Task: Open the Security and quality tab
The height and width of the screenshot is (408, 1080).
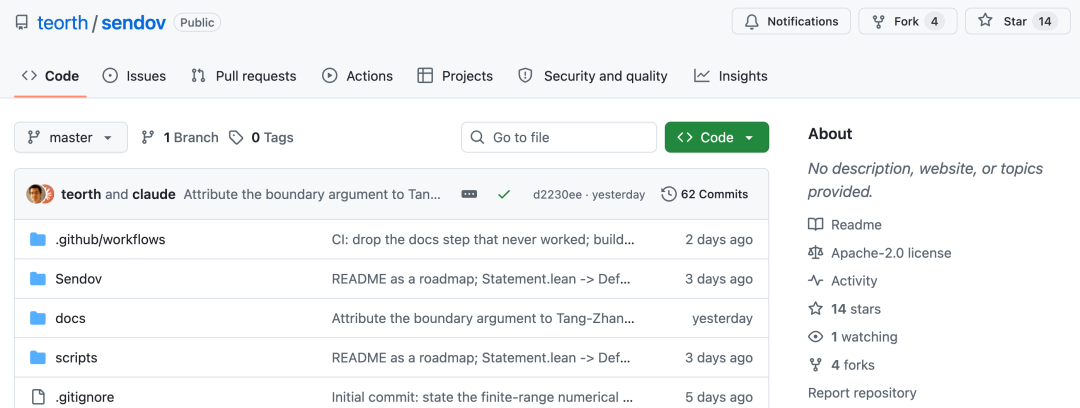Action: tap(593, 76)
